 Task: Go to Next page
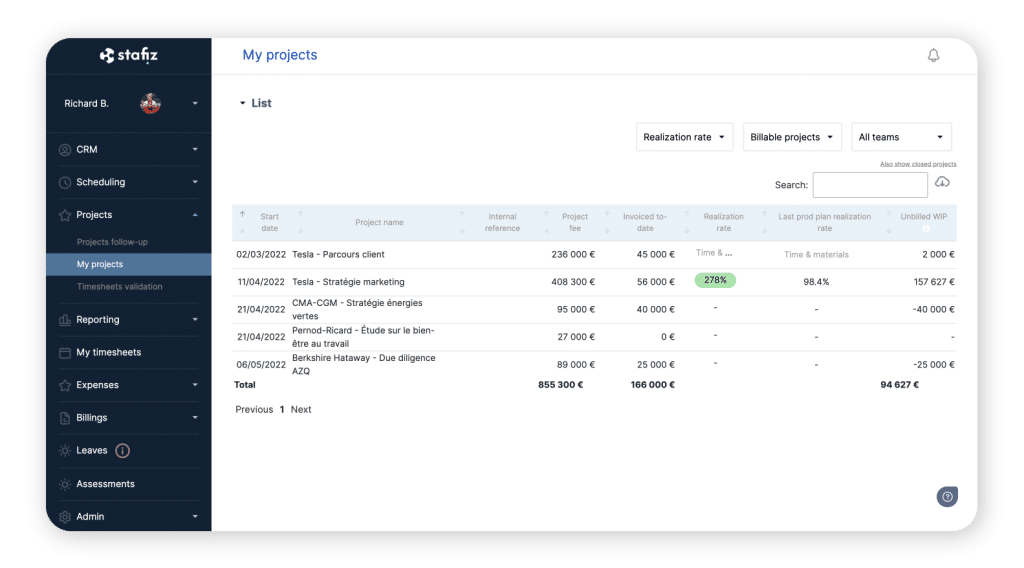301,409
